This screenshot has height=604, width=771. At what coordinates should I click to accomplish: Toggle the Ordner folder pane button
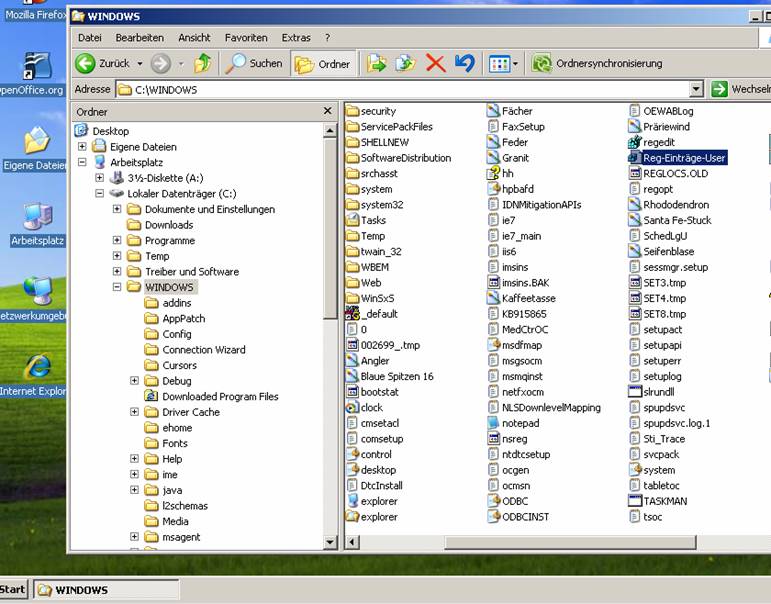click(x=323, y=64)
